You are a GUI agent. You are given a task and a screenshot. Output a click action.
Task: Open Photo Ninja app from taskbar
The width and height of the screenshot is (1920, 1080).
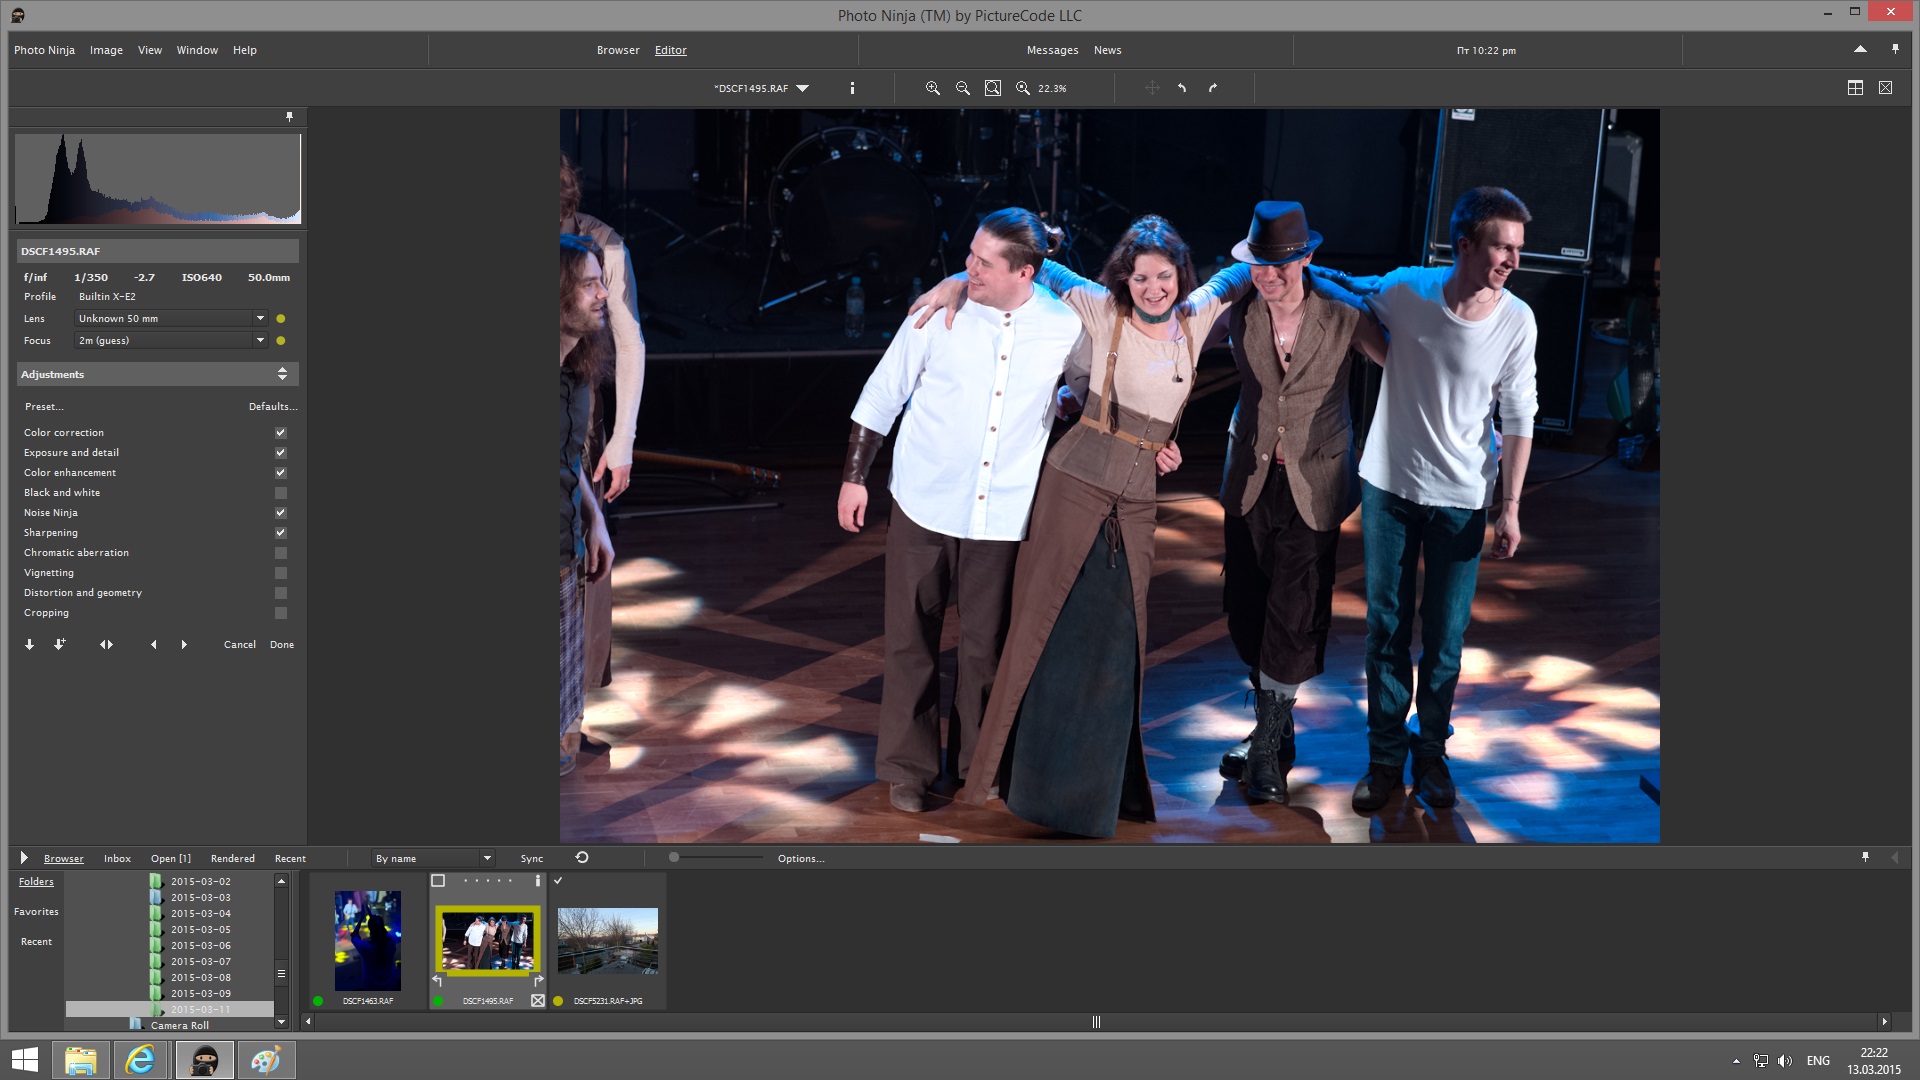(x=205, y=1060)
